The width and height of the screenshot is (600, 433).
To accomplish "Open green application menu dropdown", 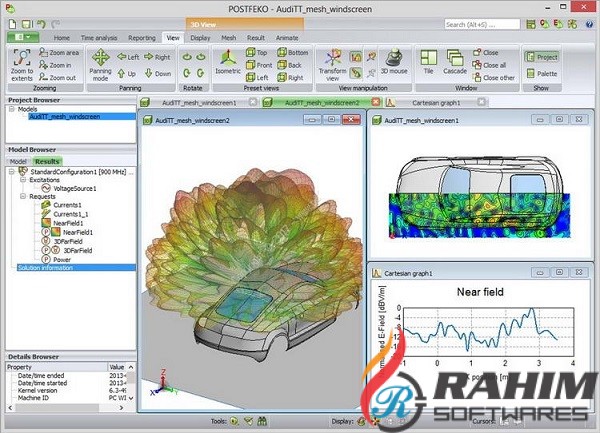I will coord(23,37).
